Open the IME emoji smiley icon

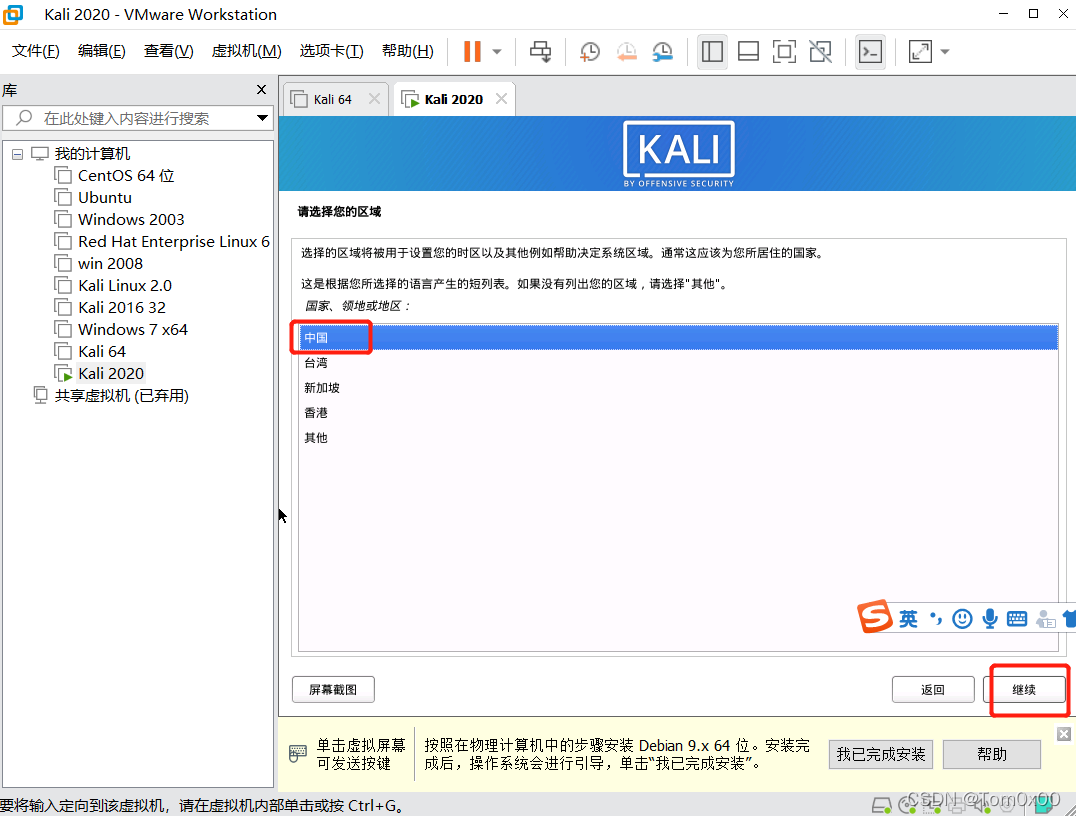pos(962,619)
